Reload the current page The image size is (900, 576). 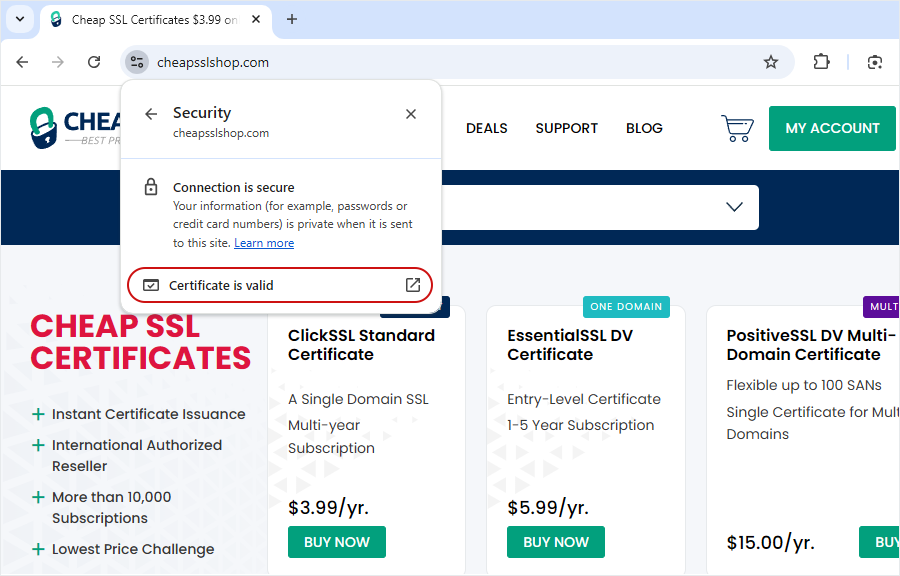[94, 62]
